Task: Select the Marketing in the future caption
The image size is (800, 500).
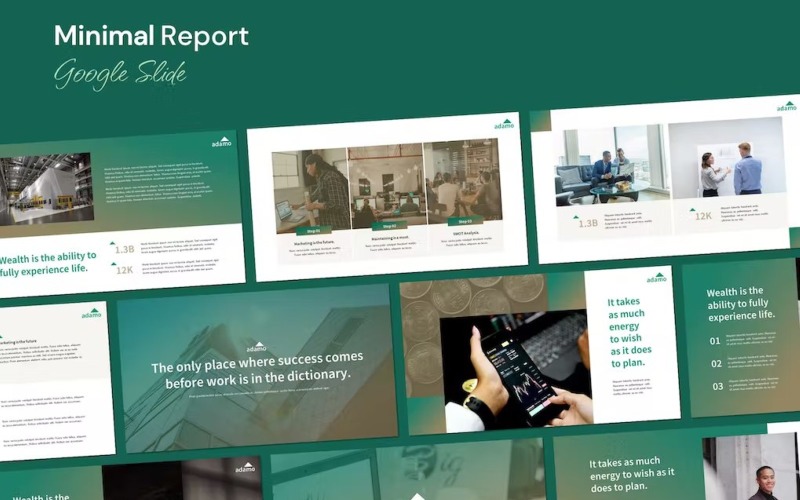Action: pos(308,243)
